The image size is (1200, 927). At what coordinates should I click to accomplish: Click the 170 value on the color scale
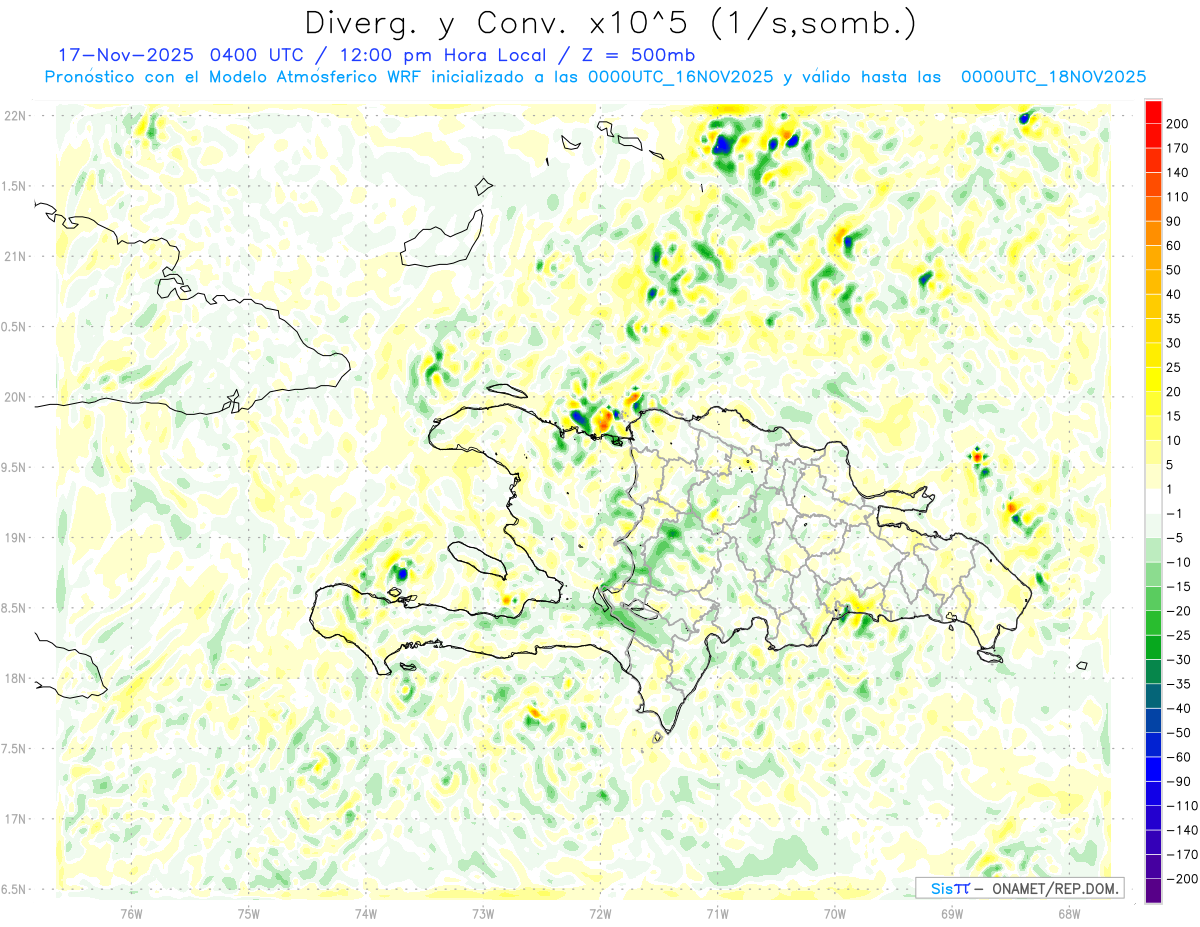point(1178,148)
